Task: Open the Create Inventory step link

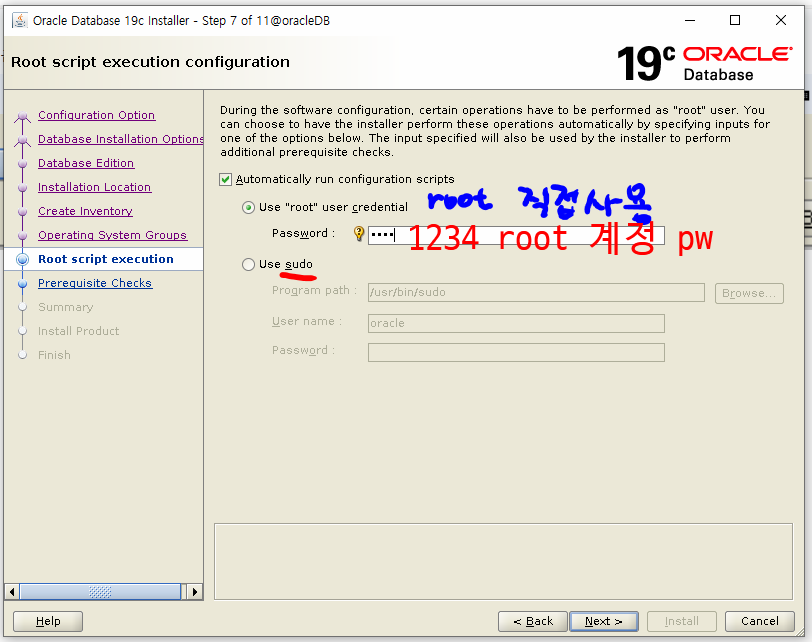Action: (x=85, y=211)
